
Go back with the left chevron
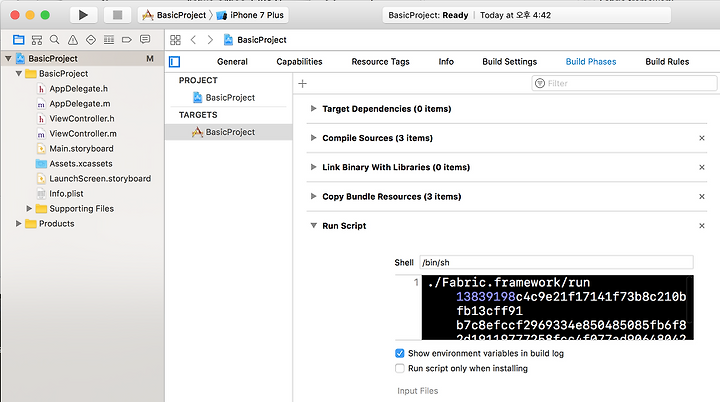193,40
